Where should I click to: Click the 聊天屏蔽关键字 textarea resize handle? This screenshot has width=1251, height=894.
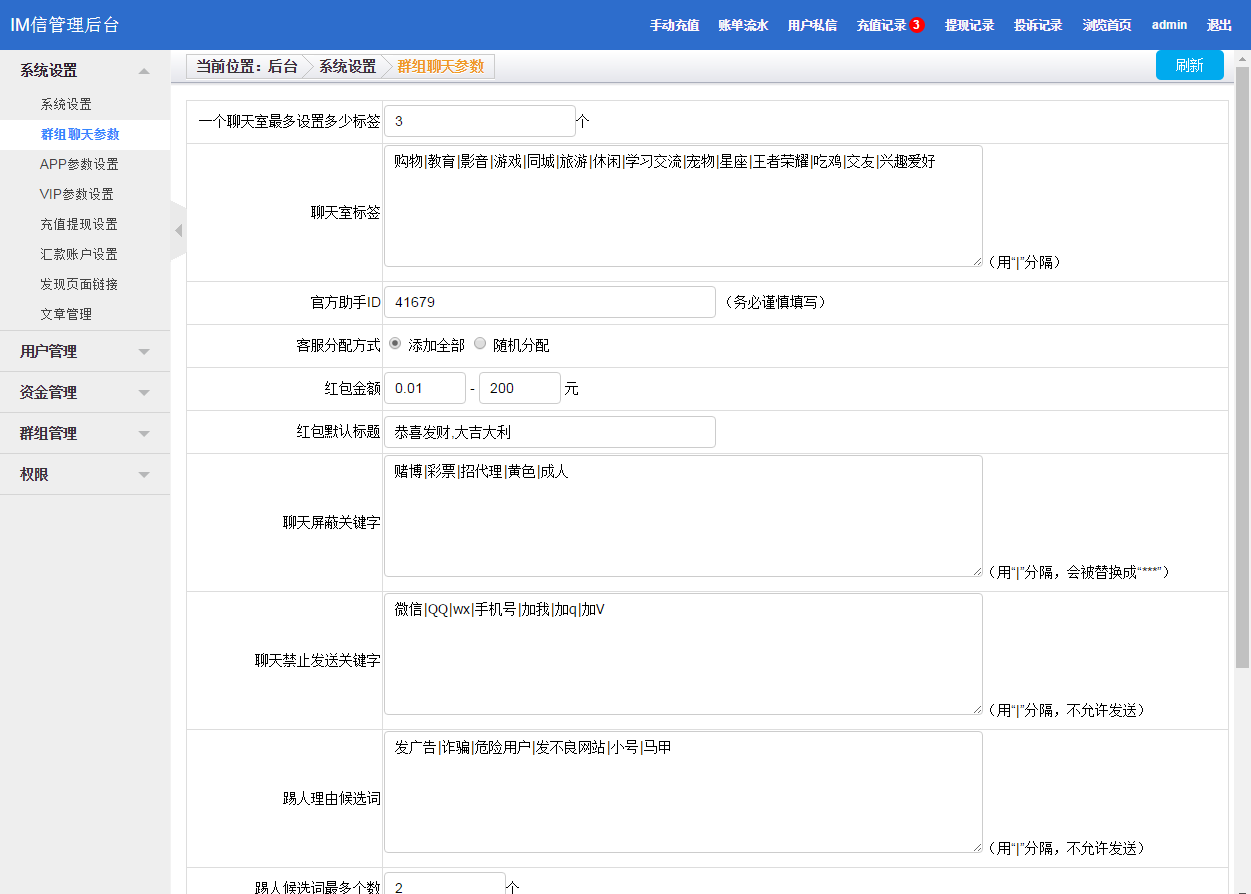pos(977,571)
